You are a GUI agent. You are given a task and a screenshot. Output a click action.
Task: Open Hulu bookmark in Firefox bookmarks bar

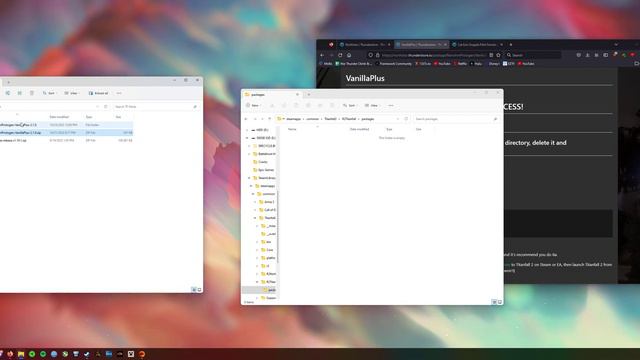pos(476,64)
